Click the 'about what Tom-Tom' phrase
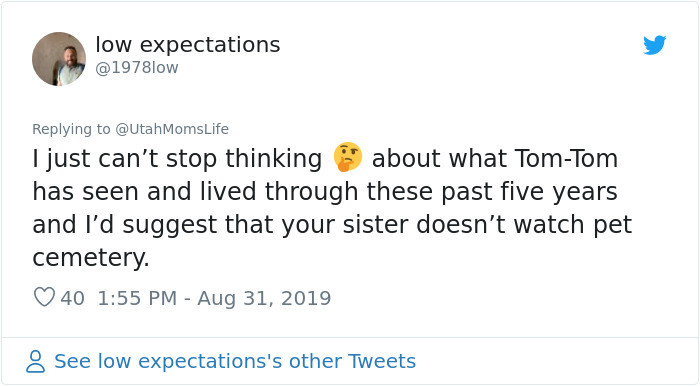700x386 pixels. 495,158
